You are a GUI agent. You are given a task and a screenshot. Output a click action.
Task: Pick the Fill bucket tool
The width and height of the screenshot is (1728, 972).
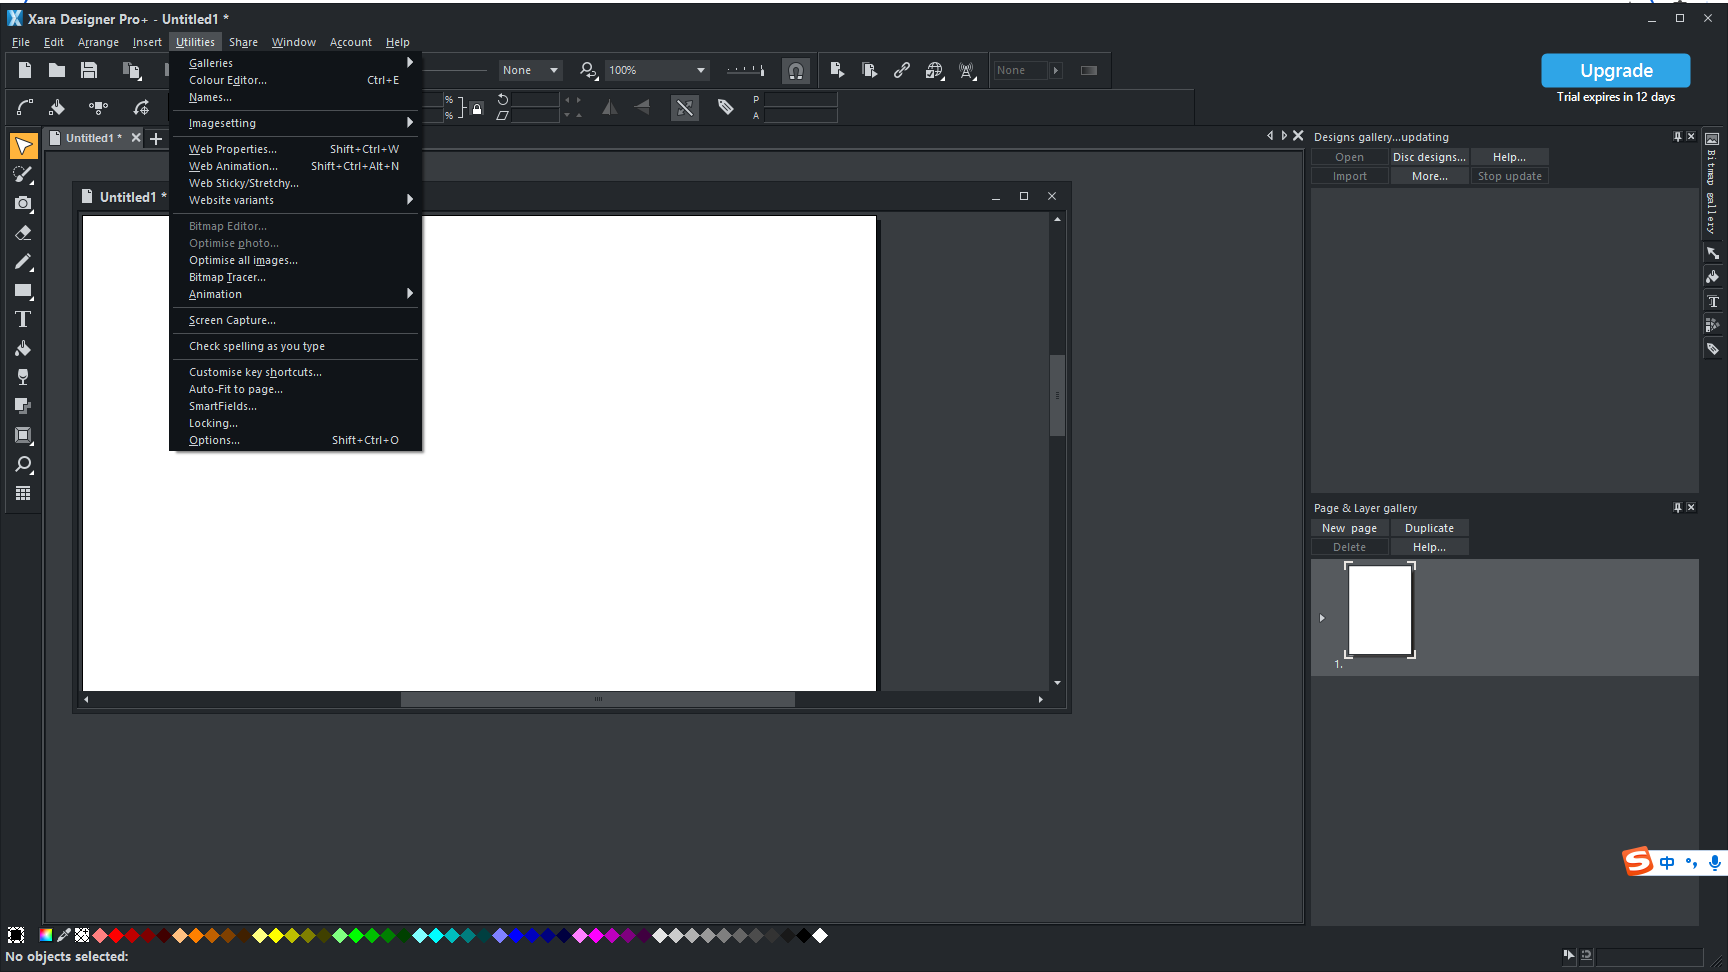coord(22,349)
